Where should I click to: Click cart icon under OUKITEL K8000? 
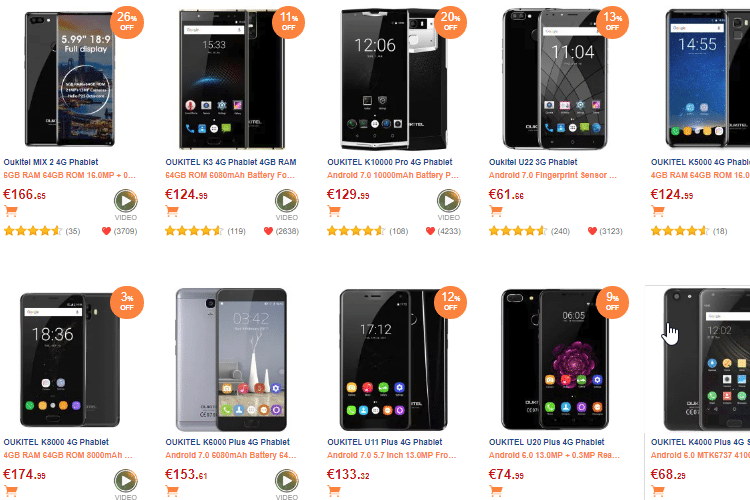click(11, 490)
